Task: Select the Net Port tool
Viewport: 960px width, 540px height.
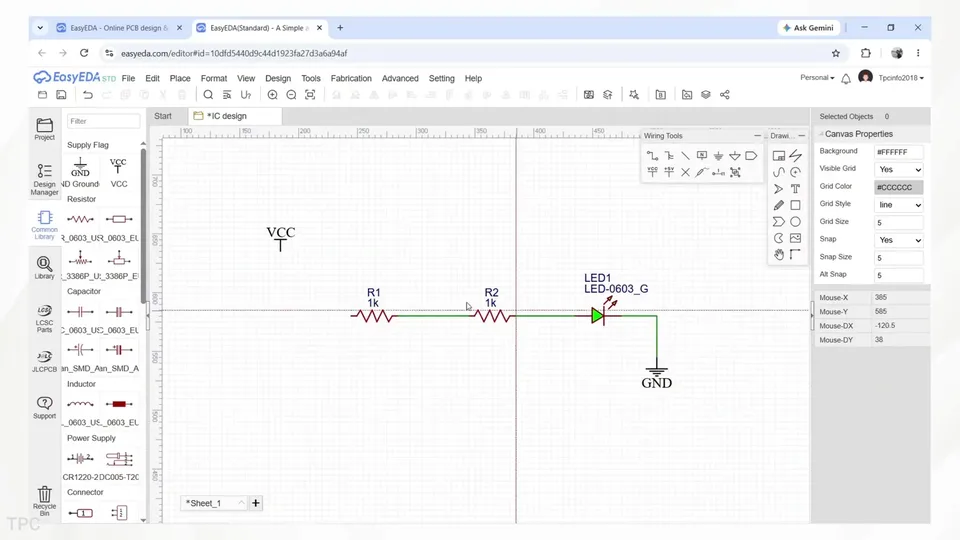Action: pos(751,156)
